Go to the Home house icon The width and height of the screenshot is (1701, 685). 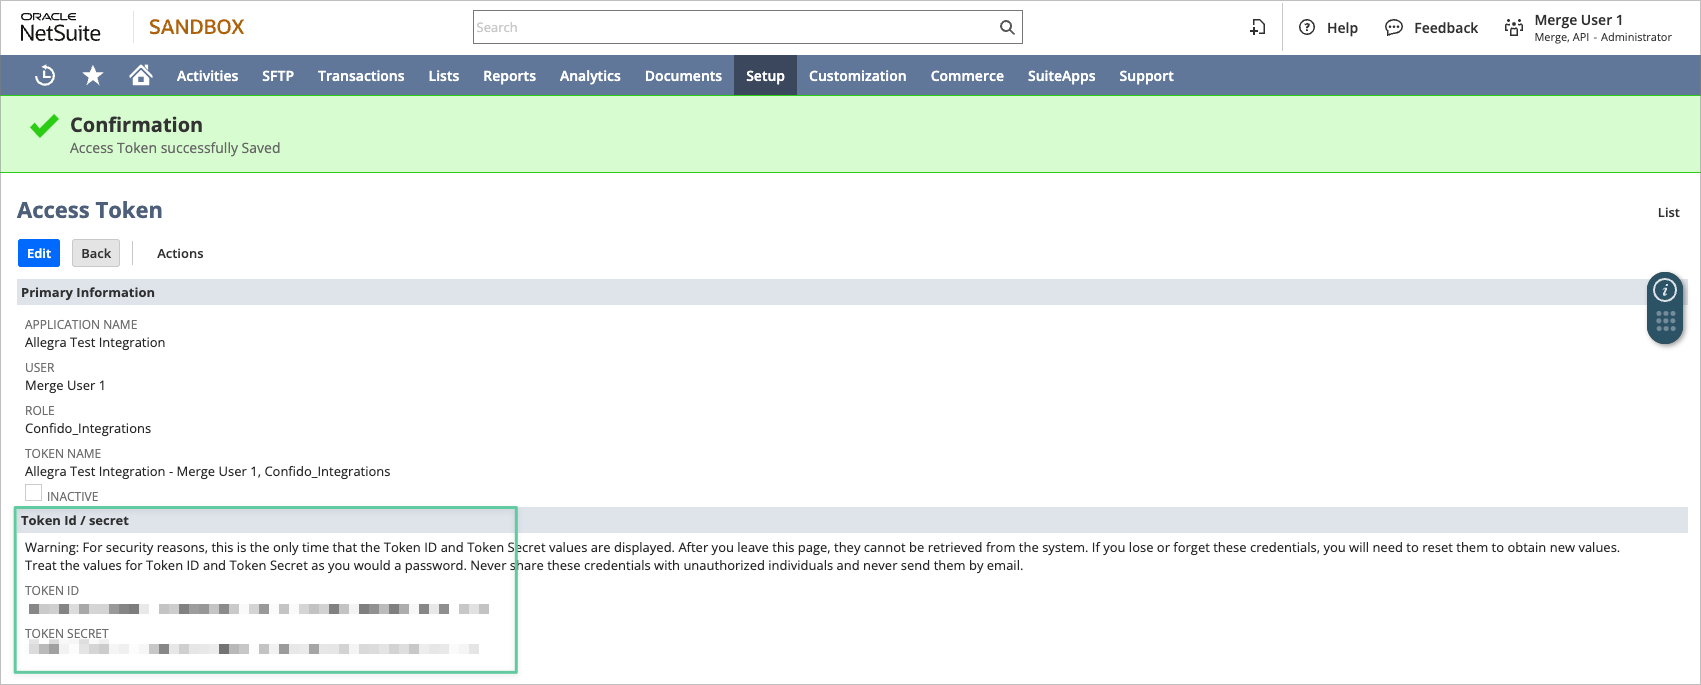(141, 75)
